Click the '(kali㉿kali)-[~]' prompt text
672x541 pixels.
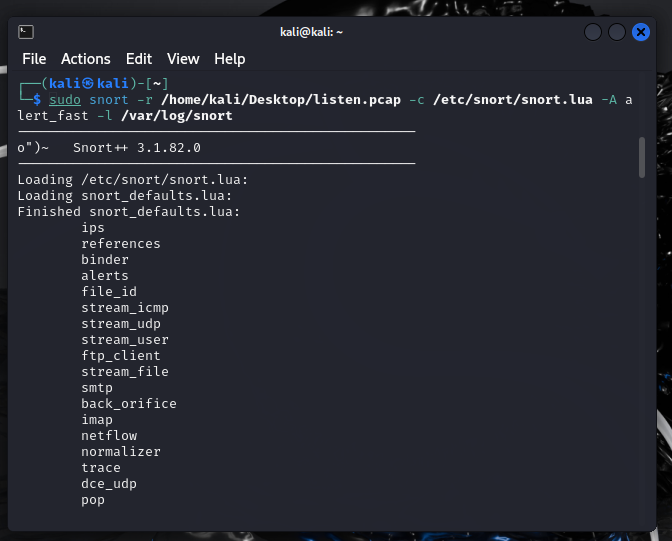click(105, 84)
